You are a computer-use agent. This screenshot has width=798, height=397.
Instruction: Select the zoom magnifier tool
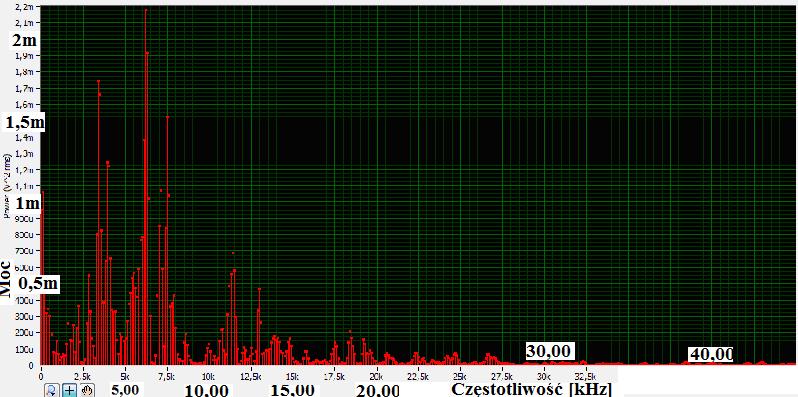52,391
